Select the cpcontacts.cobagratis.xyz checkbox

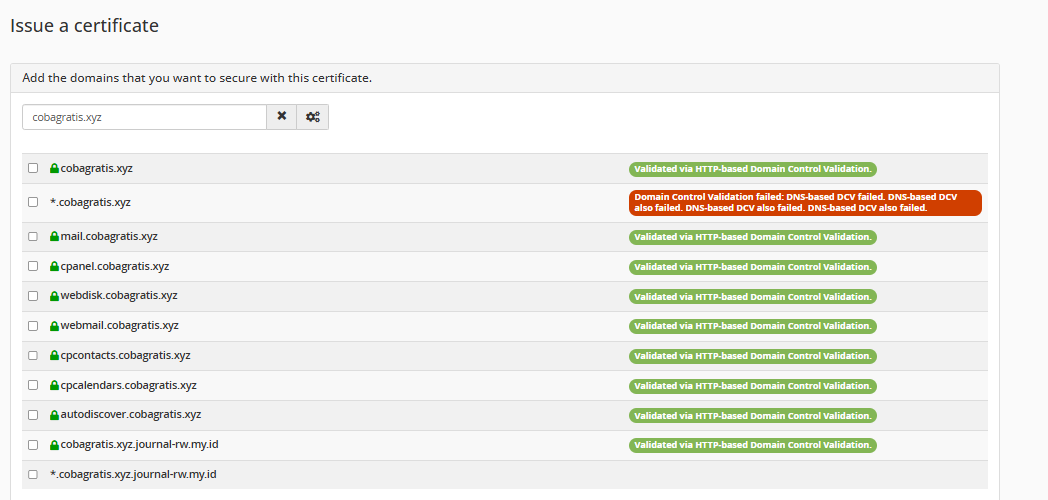point(33,355)
